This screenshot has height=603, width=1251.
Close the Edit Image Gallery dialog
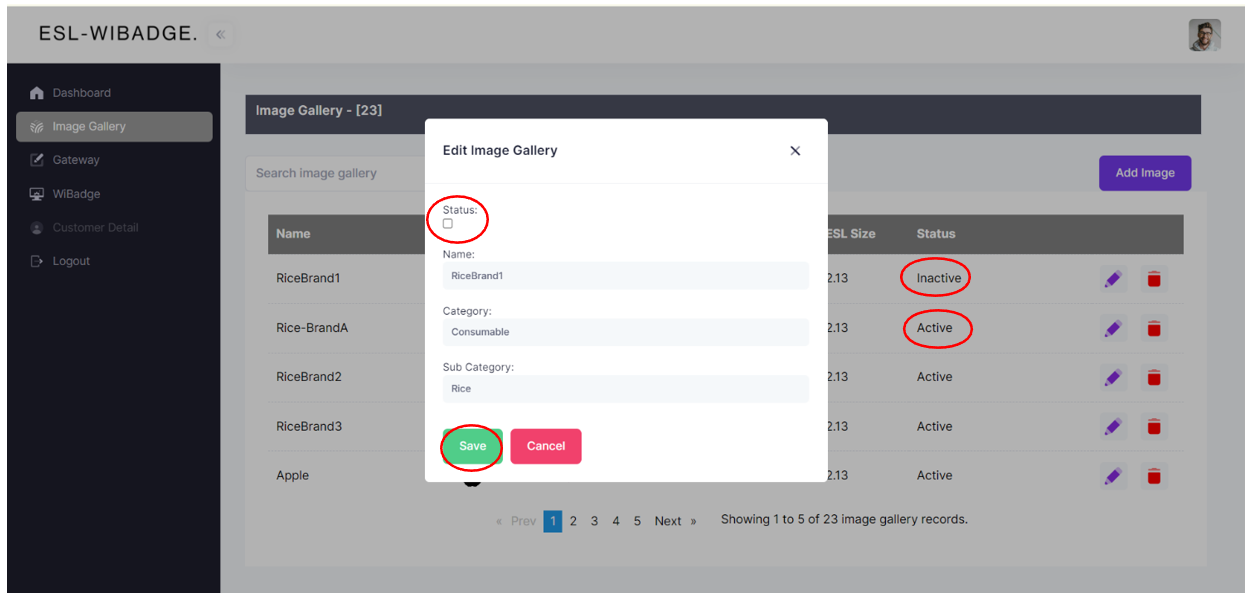[x=795, y=151]
